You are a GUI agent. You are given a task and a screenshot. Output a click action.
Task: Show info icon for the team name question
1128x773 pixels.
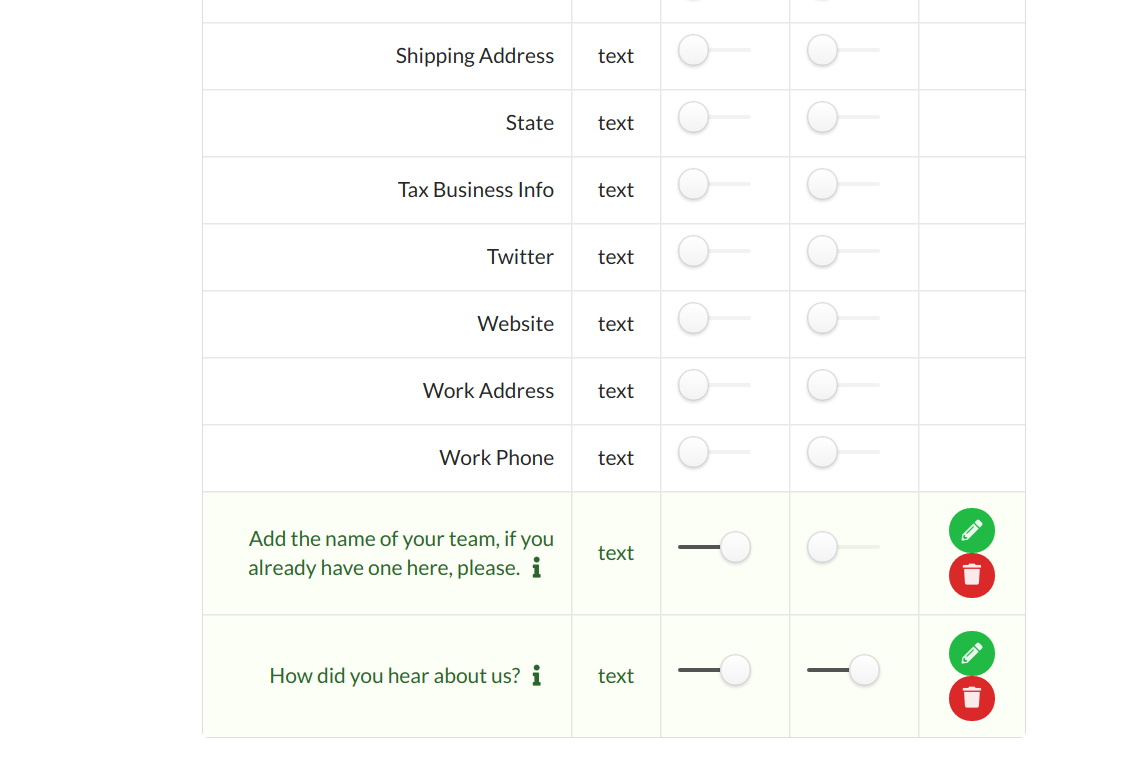point(536,568)
